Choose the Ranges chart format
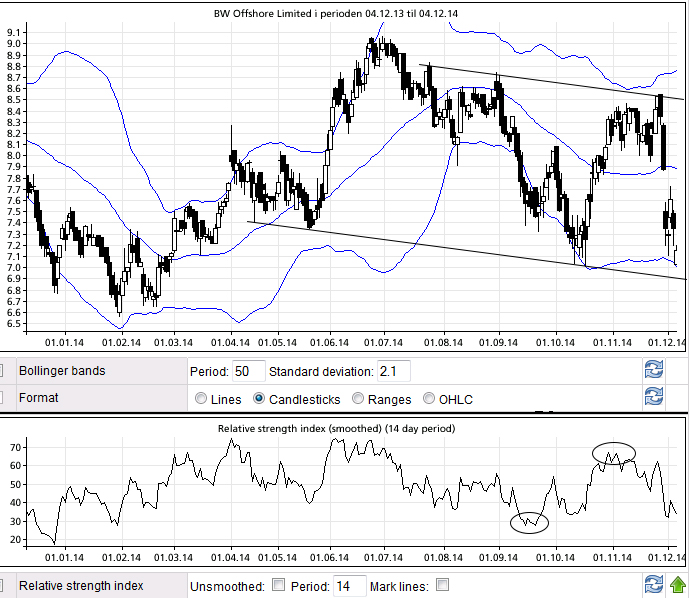The height and width of the screenshot is (598, 689). 358,399
